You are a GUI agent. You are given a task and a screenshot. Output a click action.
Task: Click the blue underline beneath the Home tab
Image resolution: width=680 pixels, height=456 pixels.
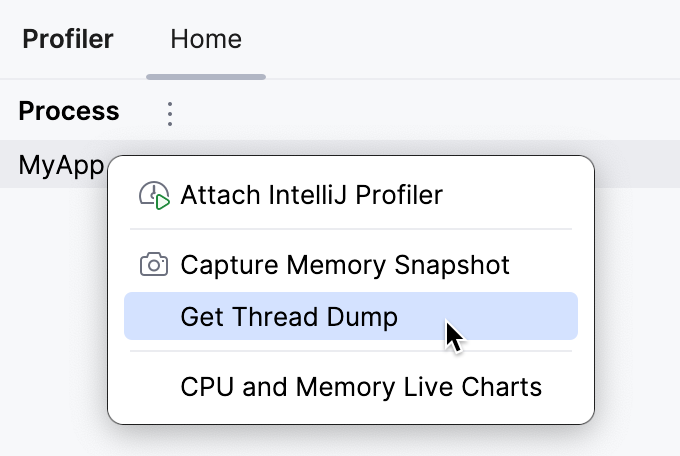point(206,75)
